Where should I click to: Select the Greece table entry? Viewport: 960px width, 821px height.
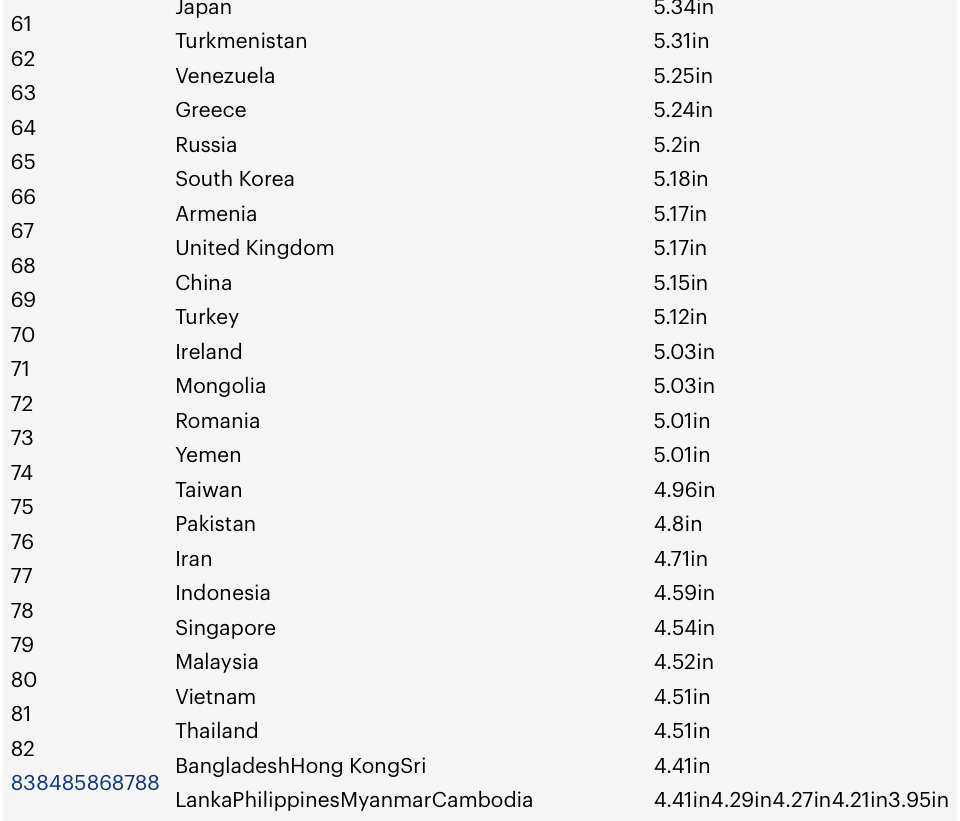(210, 110)
